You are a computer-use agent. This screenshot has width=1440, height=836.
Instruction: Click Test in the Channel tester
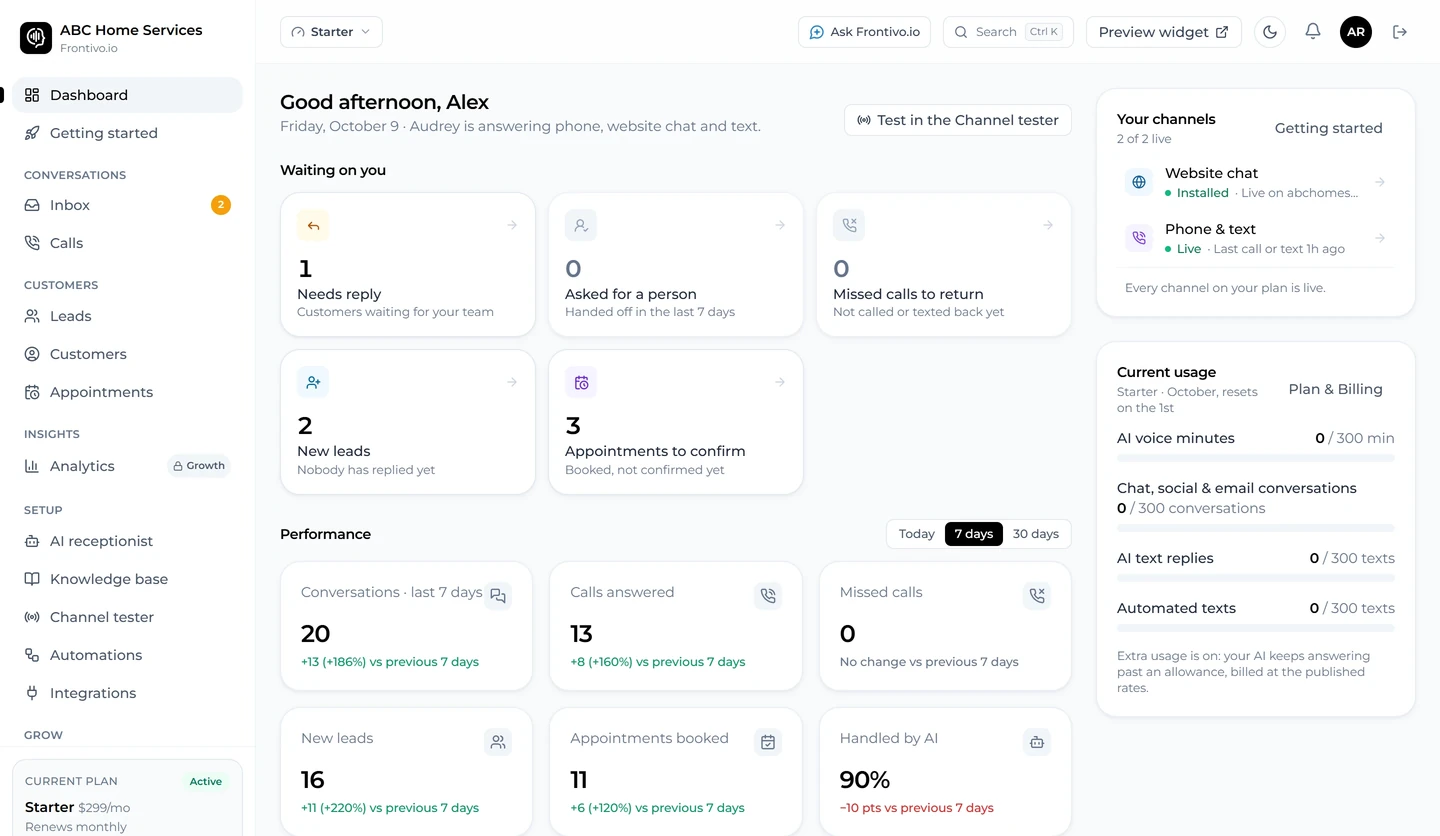958,120
